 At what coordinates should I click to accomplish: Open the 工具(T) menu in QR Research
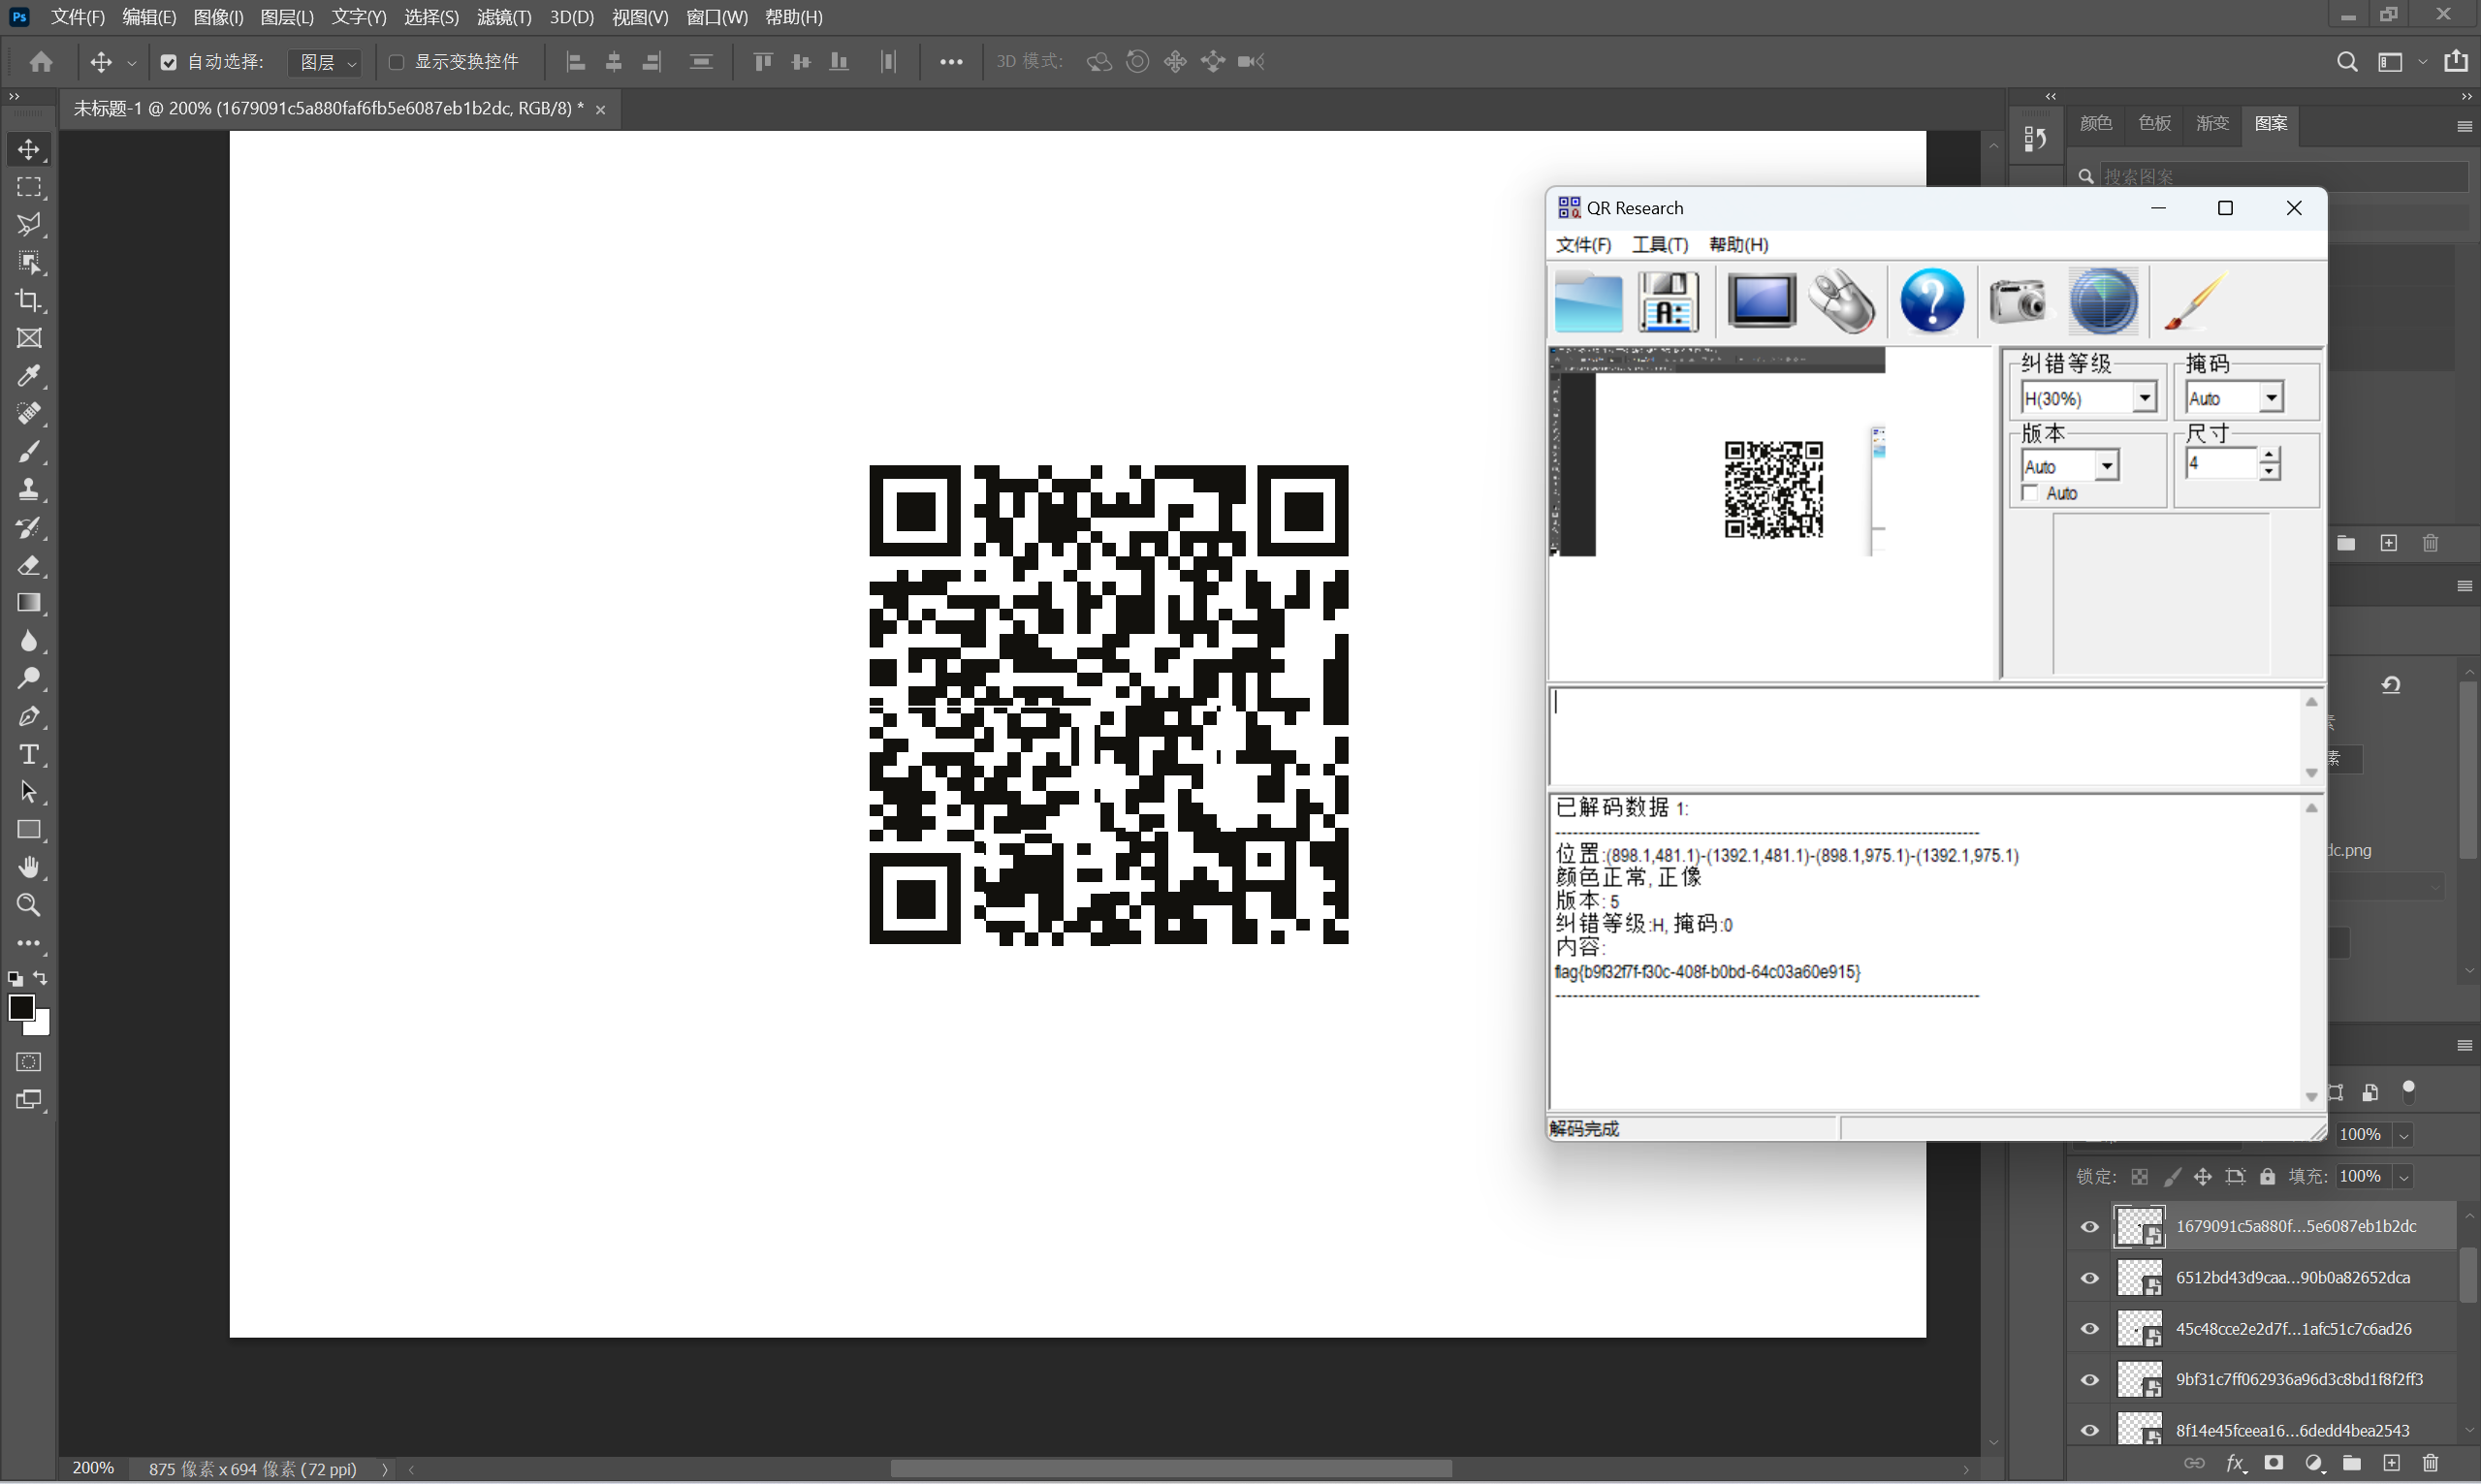[x=1660, y=245]
